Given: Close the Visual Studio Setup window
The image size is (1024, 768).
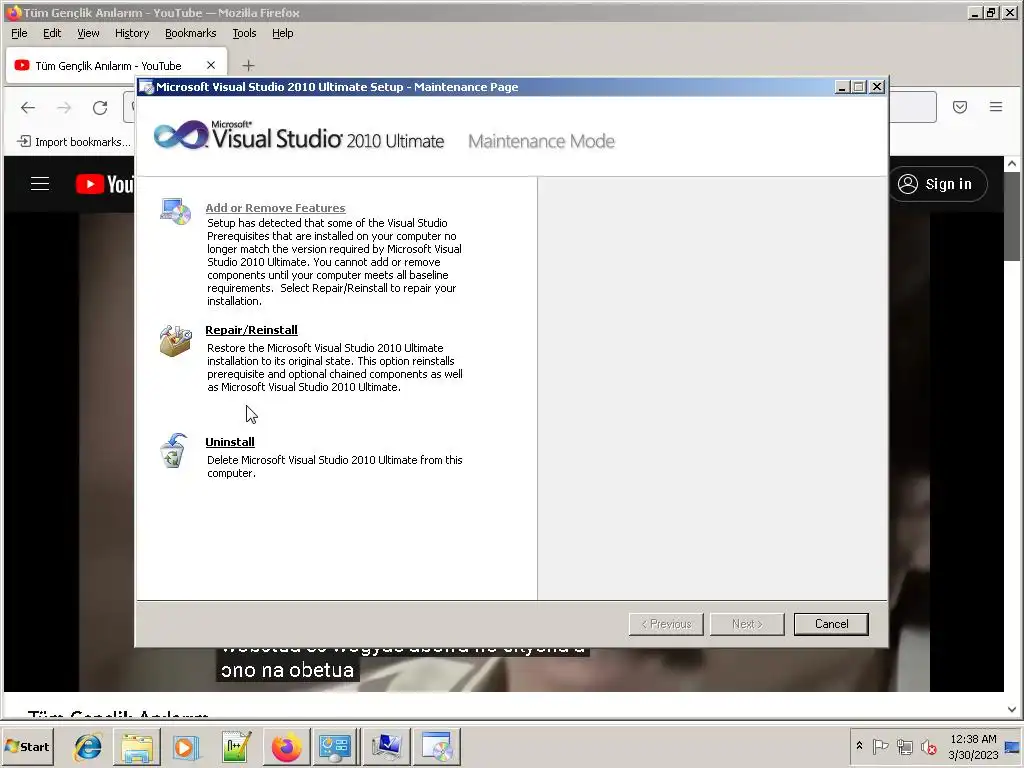Looking at the screenshot, I should pyautogui.click(x=877, y=87).
